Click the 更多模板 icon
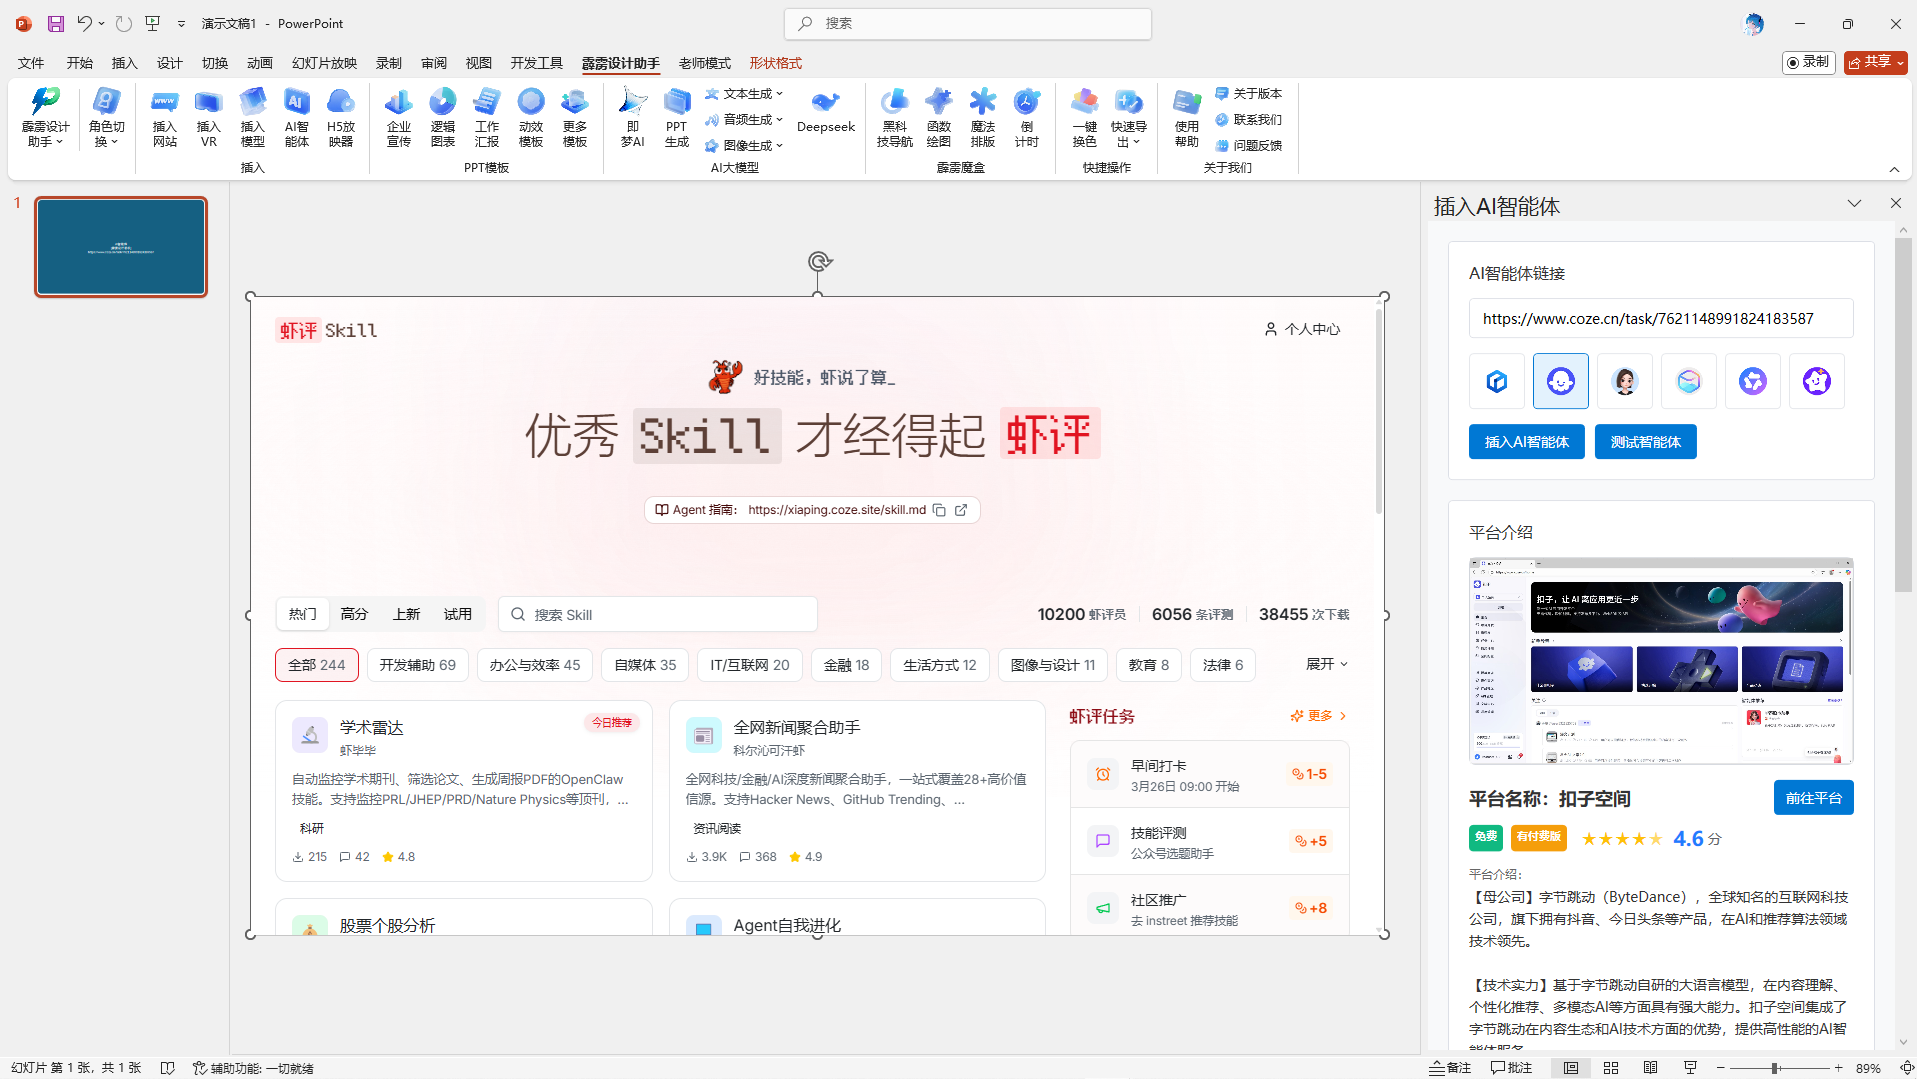1917x1079 pixels. pos(575,118)
